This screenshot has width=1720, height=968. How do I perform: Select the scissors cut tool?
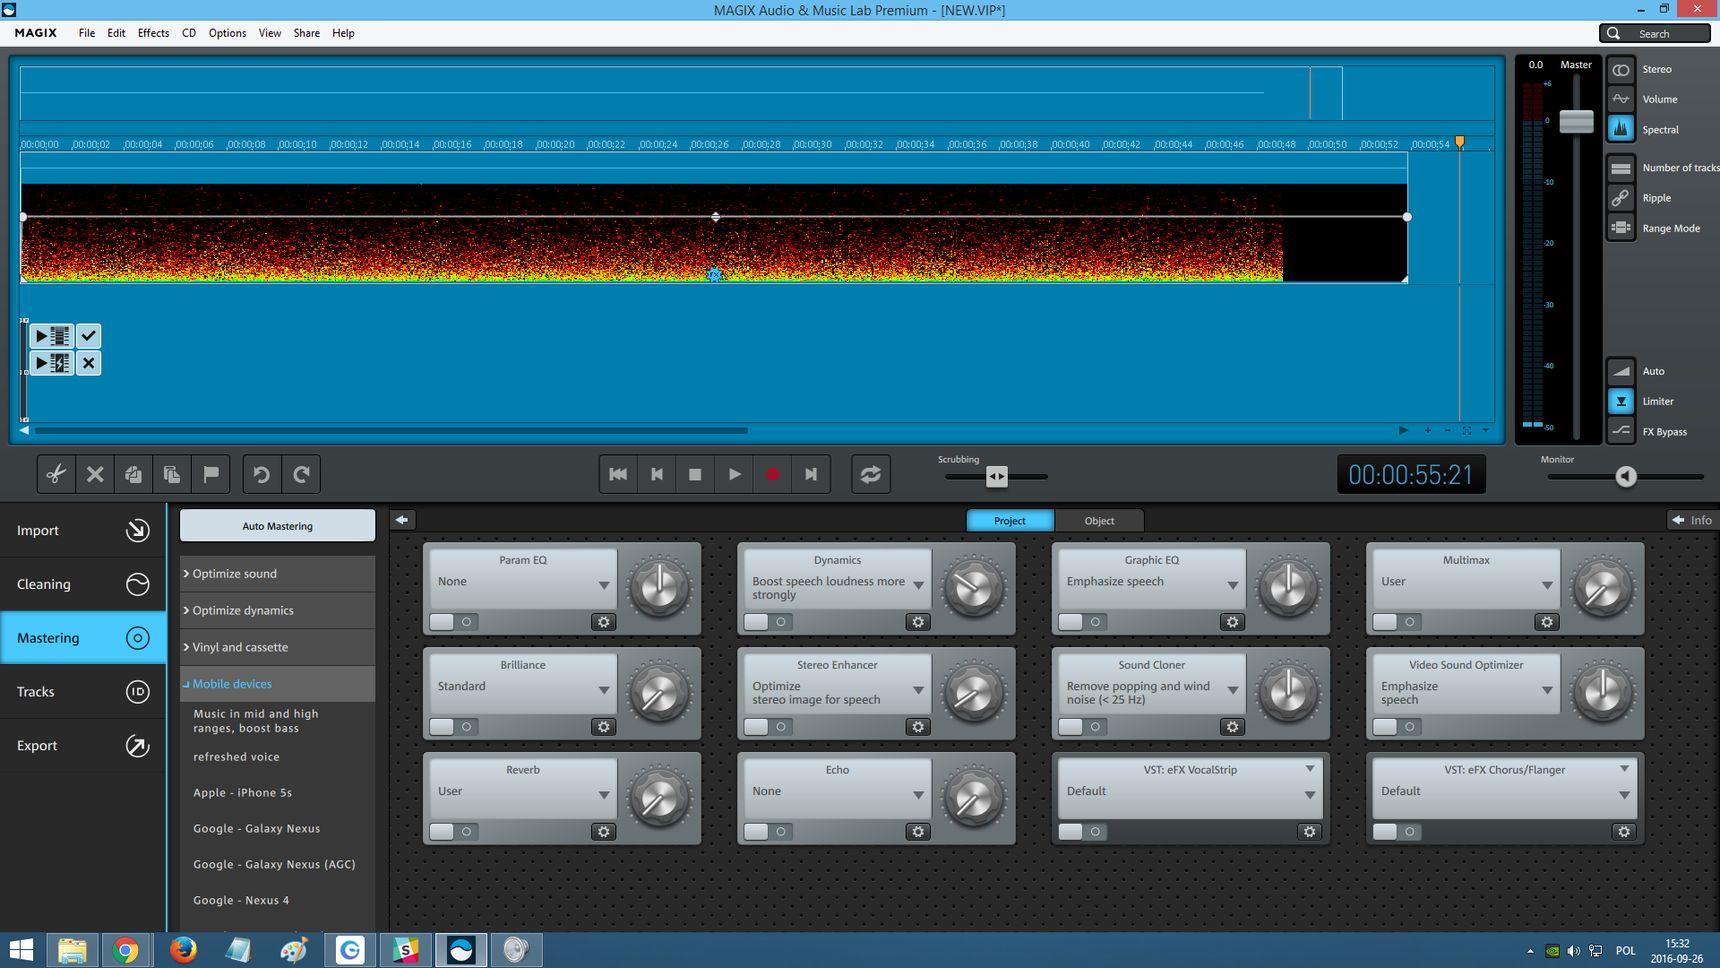[56, 474]
